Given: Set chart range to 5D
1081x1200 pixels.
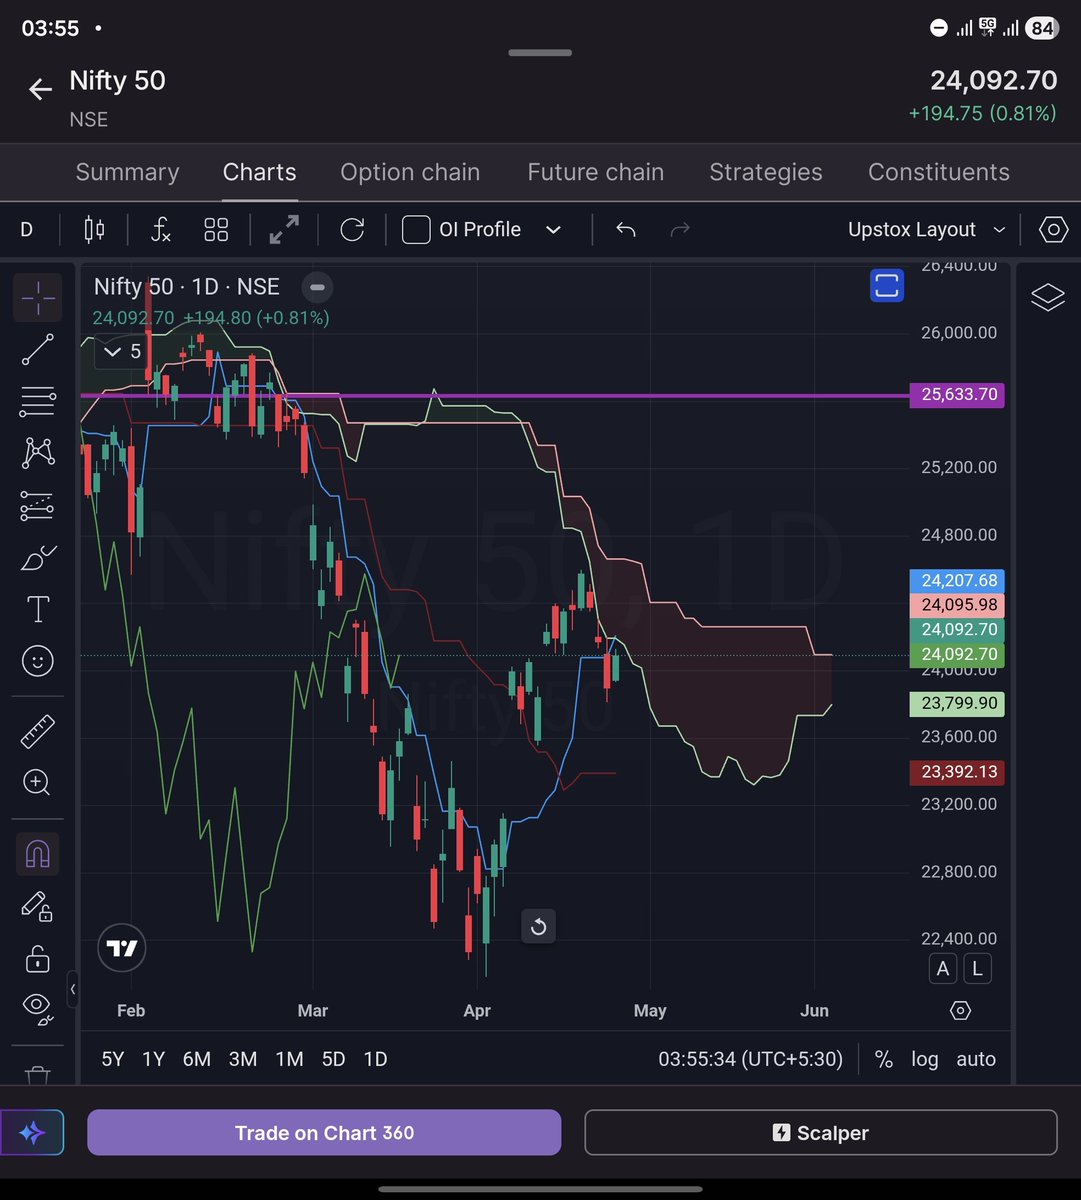Looking at the screenshot, I should tap(333, 1059).
